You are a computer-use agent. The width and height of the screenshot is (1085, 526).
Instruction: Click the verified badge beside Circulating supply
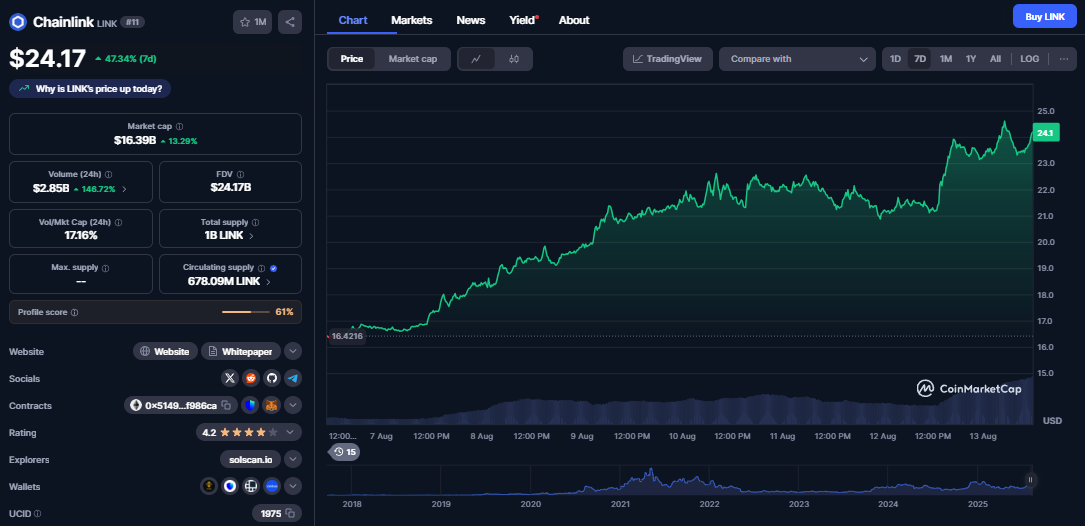pos(273,268)
